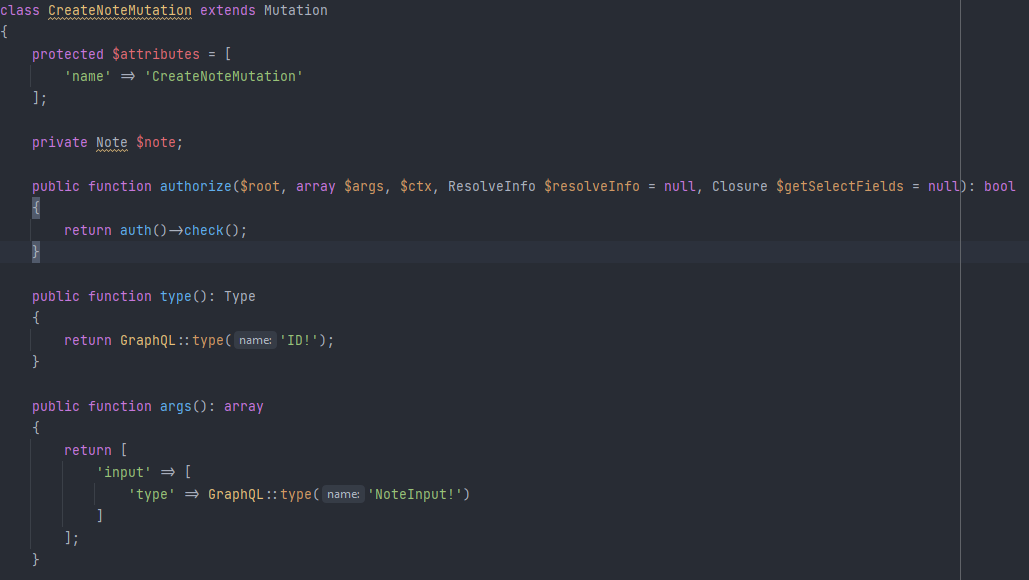Click the type method name in its declaration
The width and height of the screenshot is (1029, 580).
176,297
